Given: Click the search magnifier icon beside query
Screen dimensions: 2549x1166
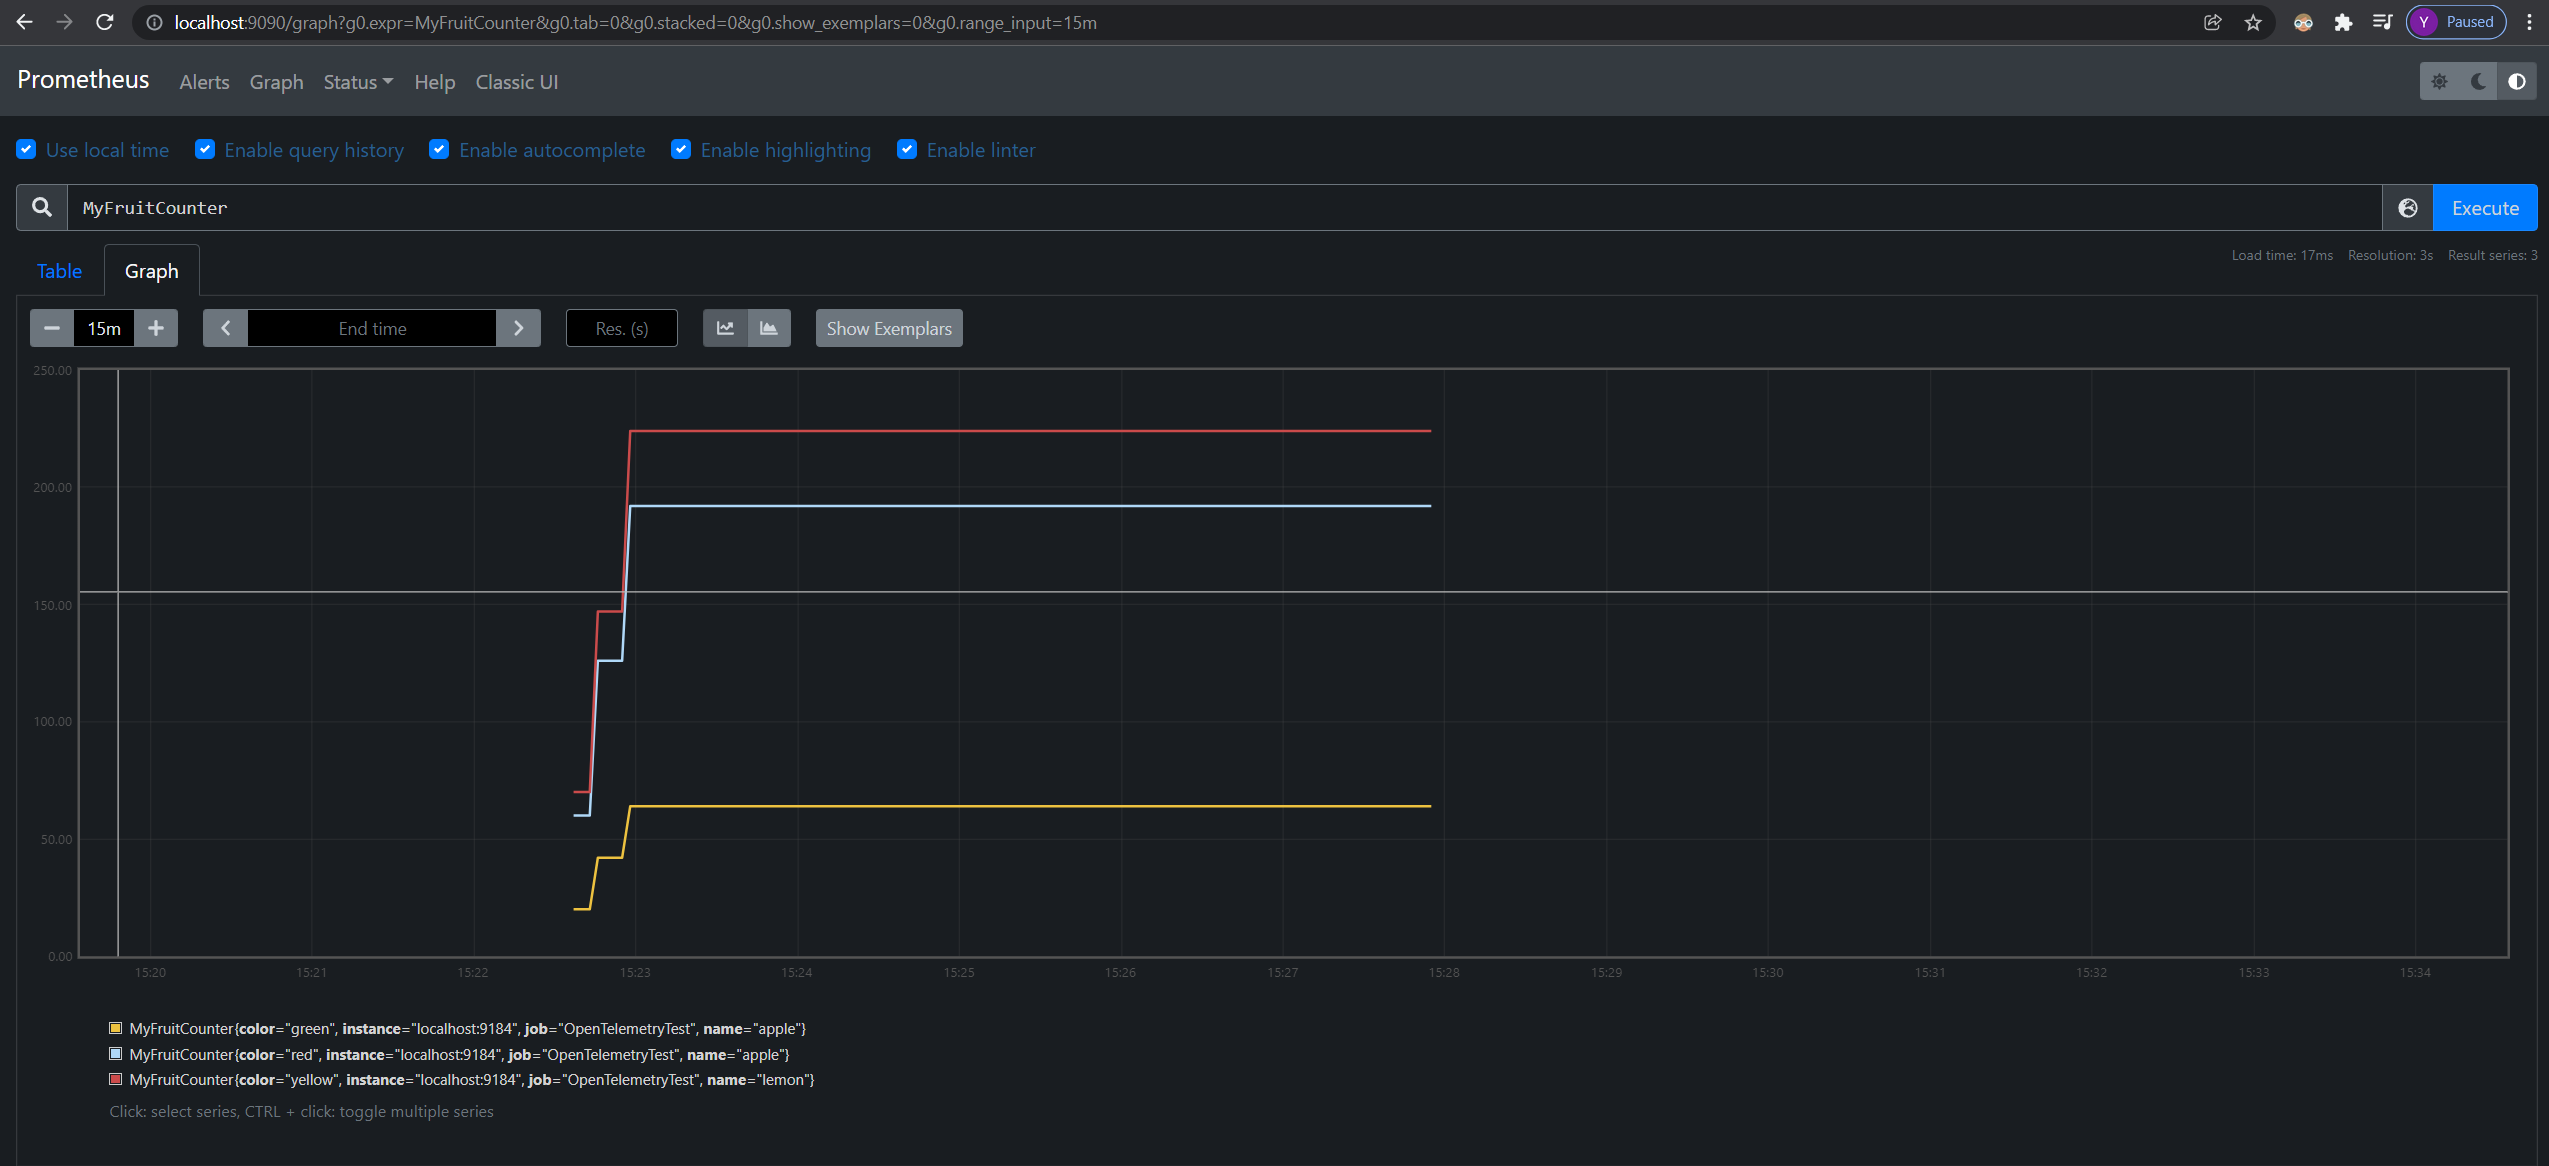Looking at the screenshot, I should (x=42, y=207).
